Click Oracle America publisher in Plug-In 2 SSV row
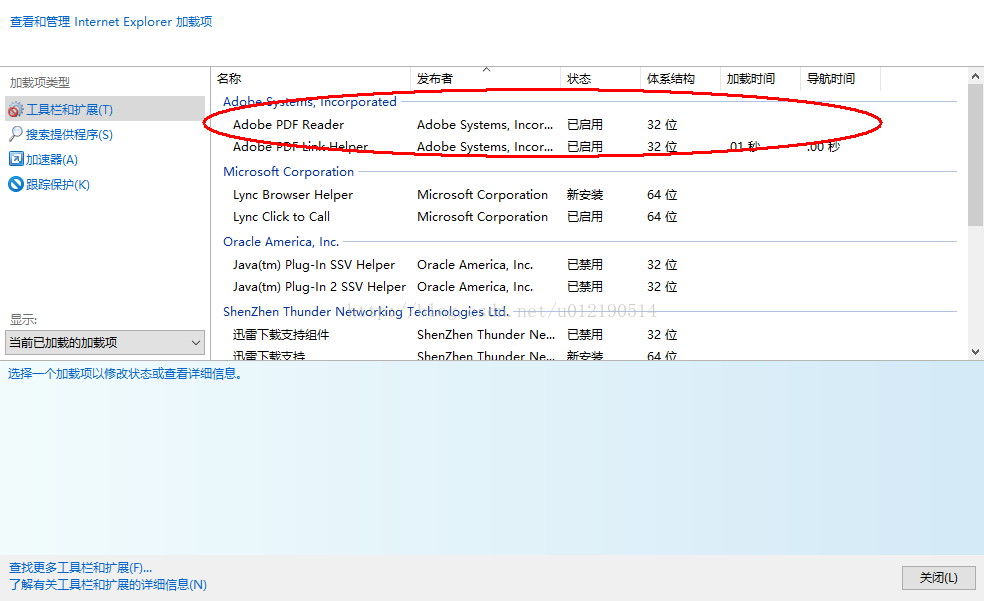 (475, 287)
